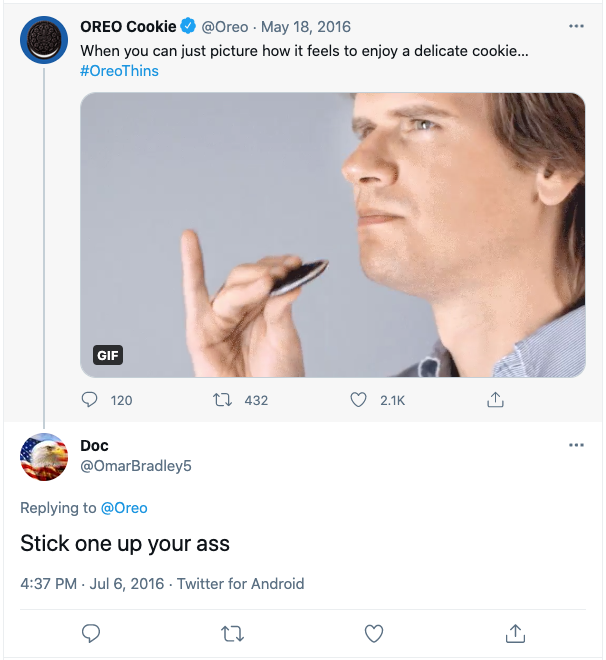Reply to Doc's tweet

[90, 633]
